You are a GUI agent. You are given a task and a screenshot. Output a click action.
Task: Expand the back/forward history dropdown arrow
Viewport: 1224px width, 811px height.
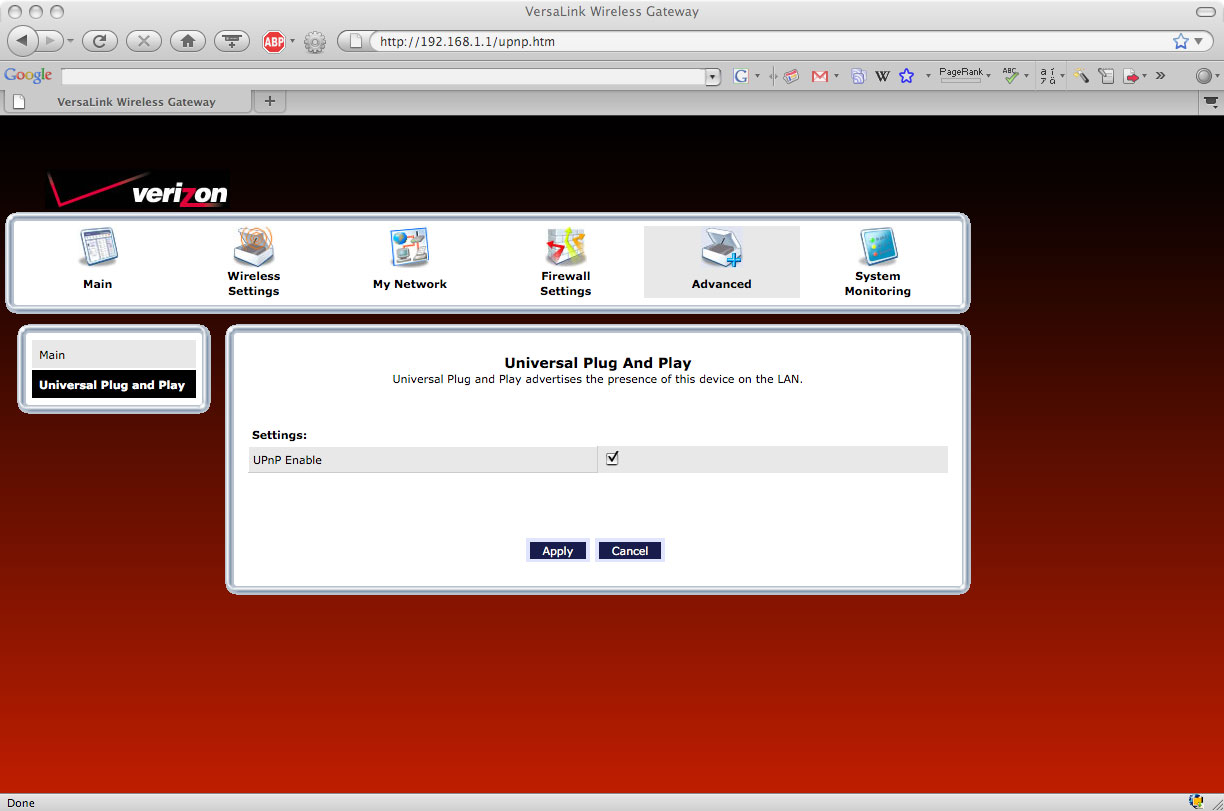[x=70, y=42]
